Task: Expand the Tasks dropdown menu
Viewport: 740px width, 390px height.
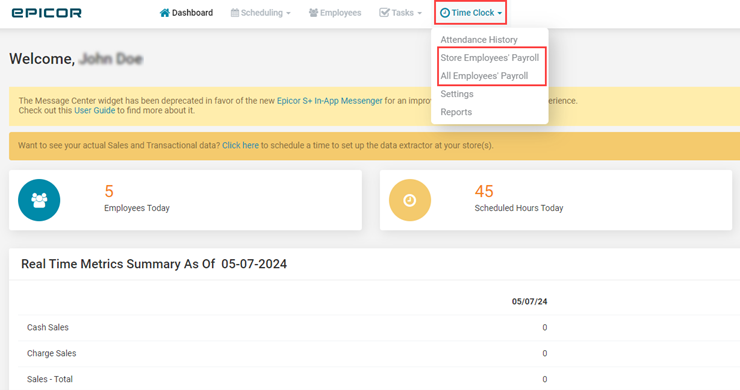Action: pos(401,13)
